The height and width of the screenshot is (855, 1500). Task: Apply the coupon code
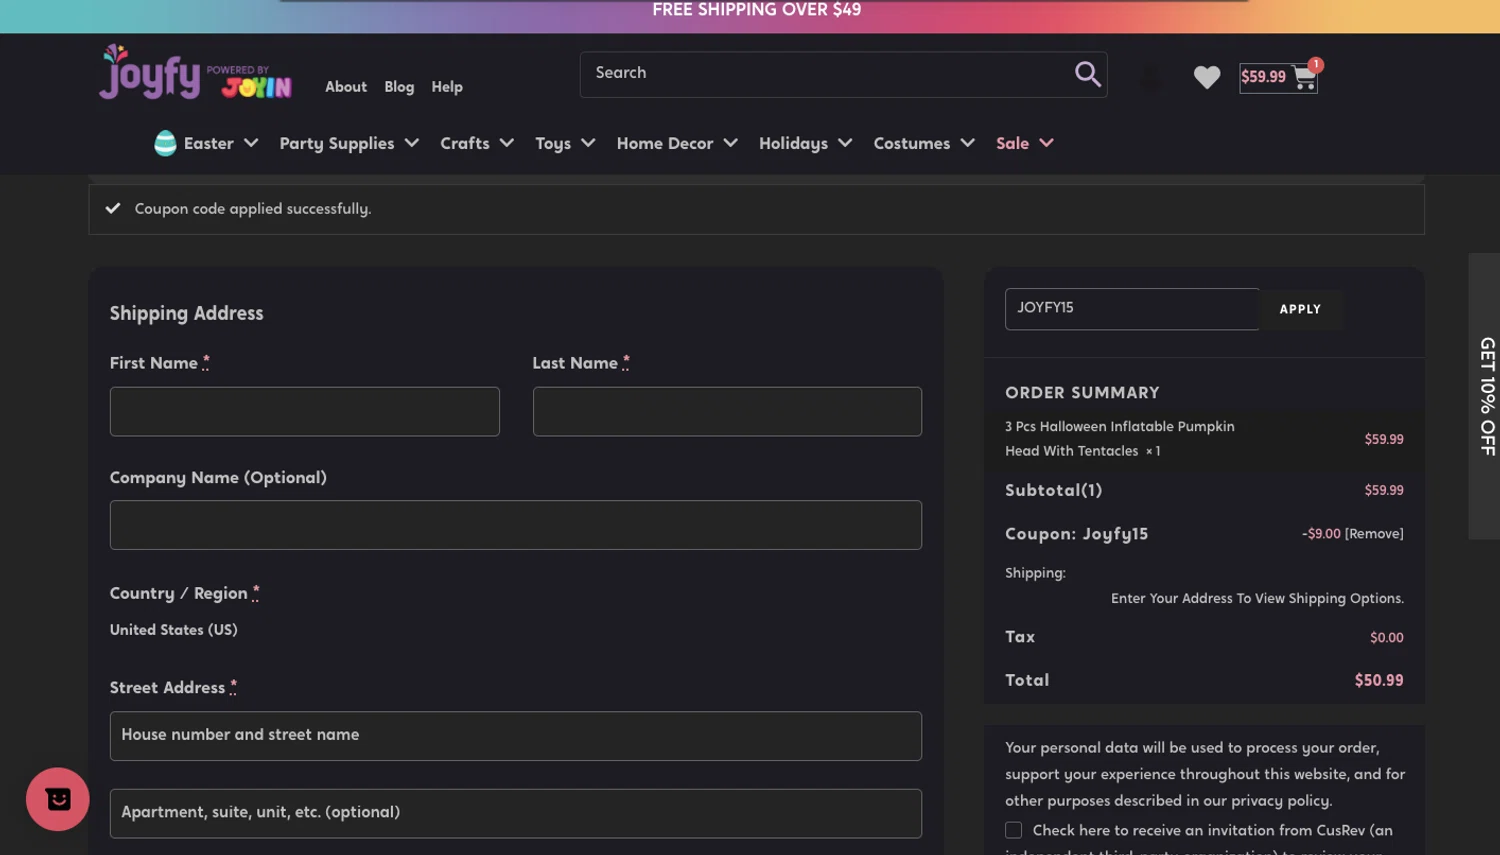[1300, 309]
